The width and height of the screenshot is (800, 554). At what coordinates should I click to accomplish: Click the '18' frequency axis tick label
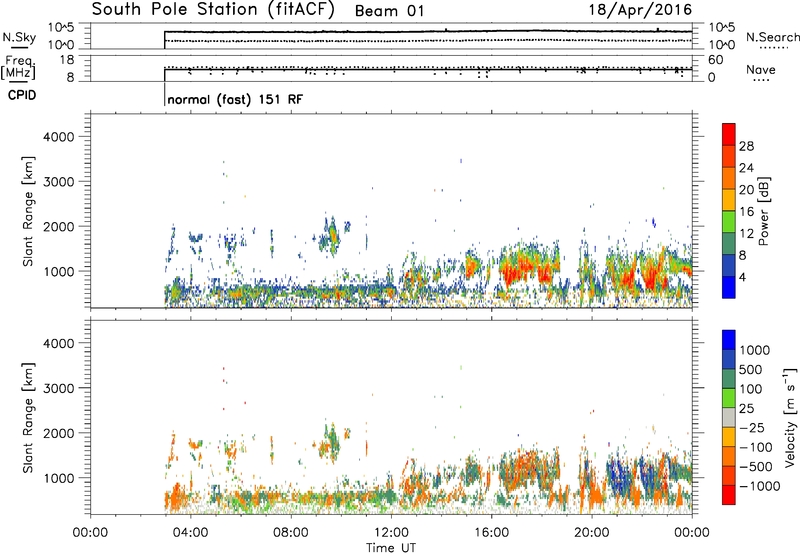tap(67, 60)
